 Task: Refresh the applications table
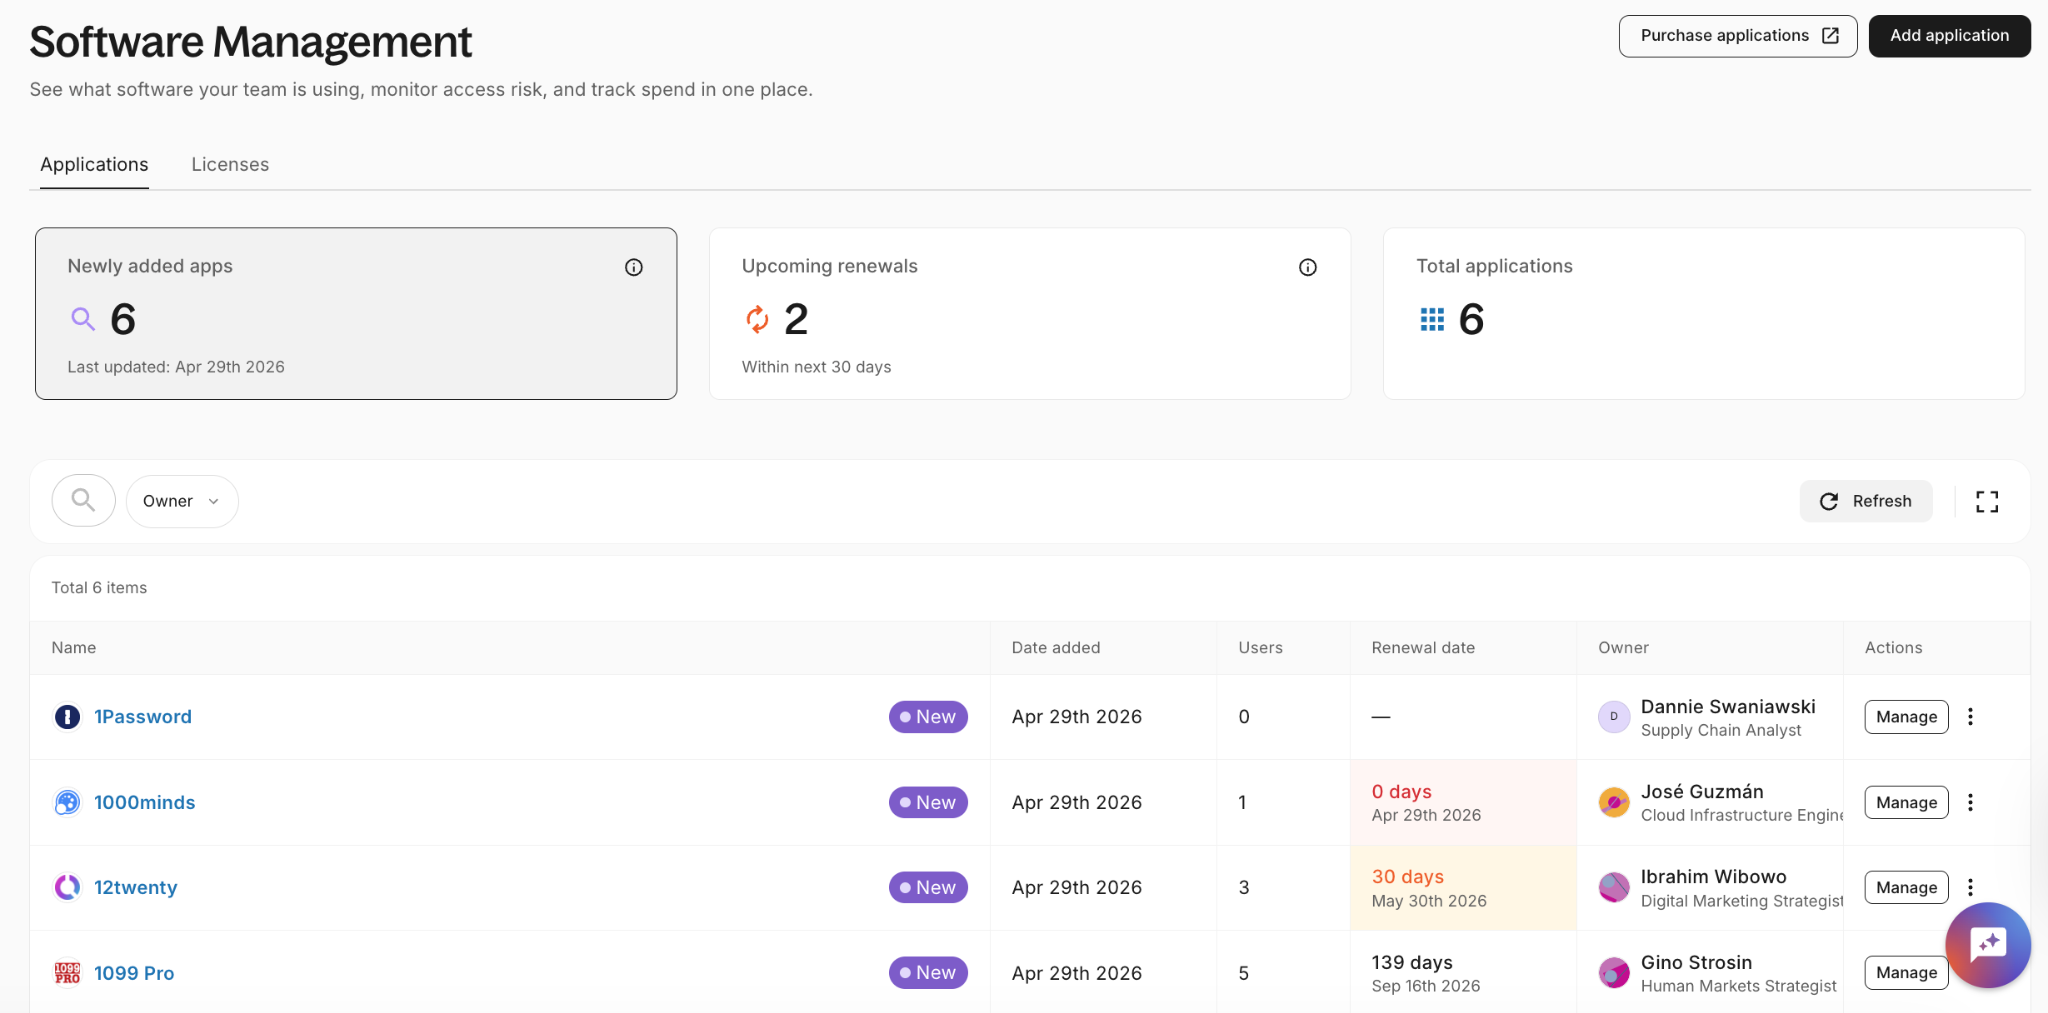(1865, 501)
